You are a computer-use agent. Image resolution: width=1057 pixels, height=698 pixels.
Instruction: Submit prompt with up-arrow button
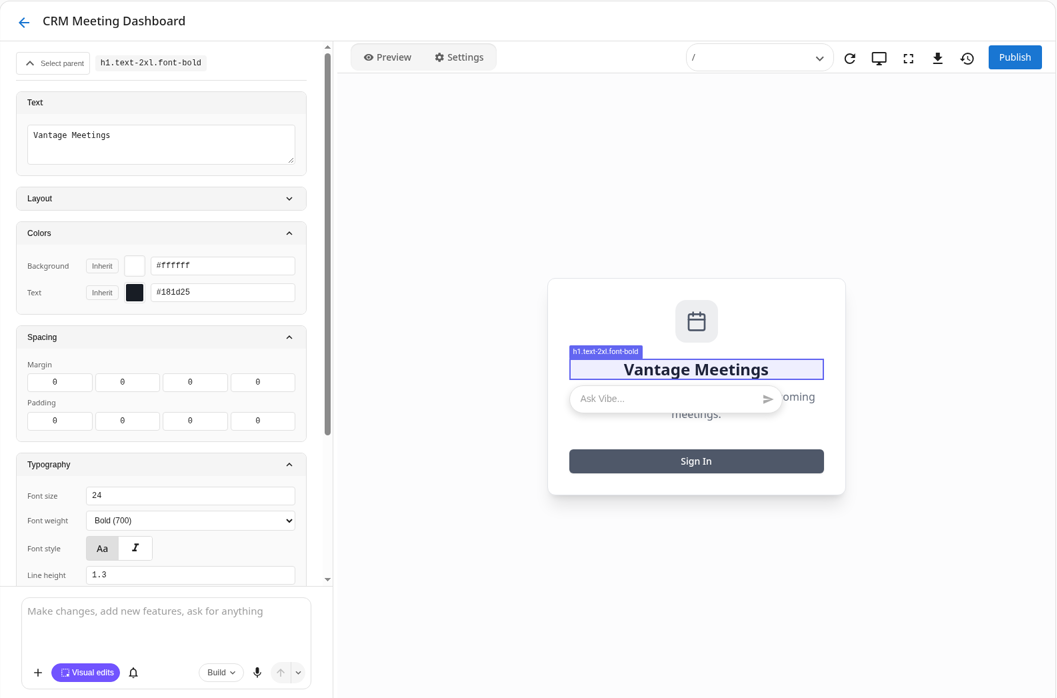pyautogui.click(x=280, y=672)
